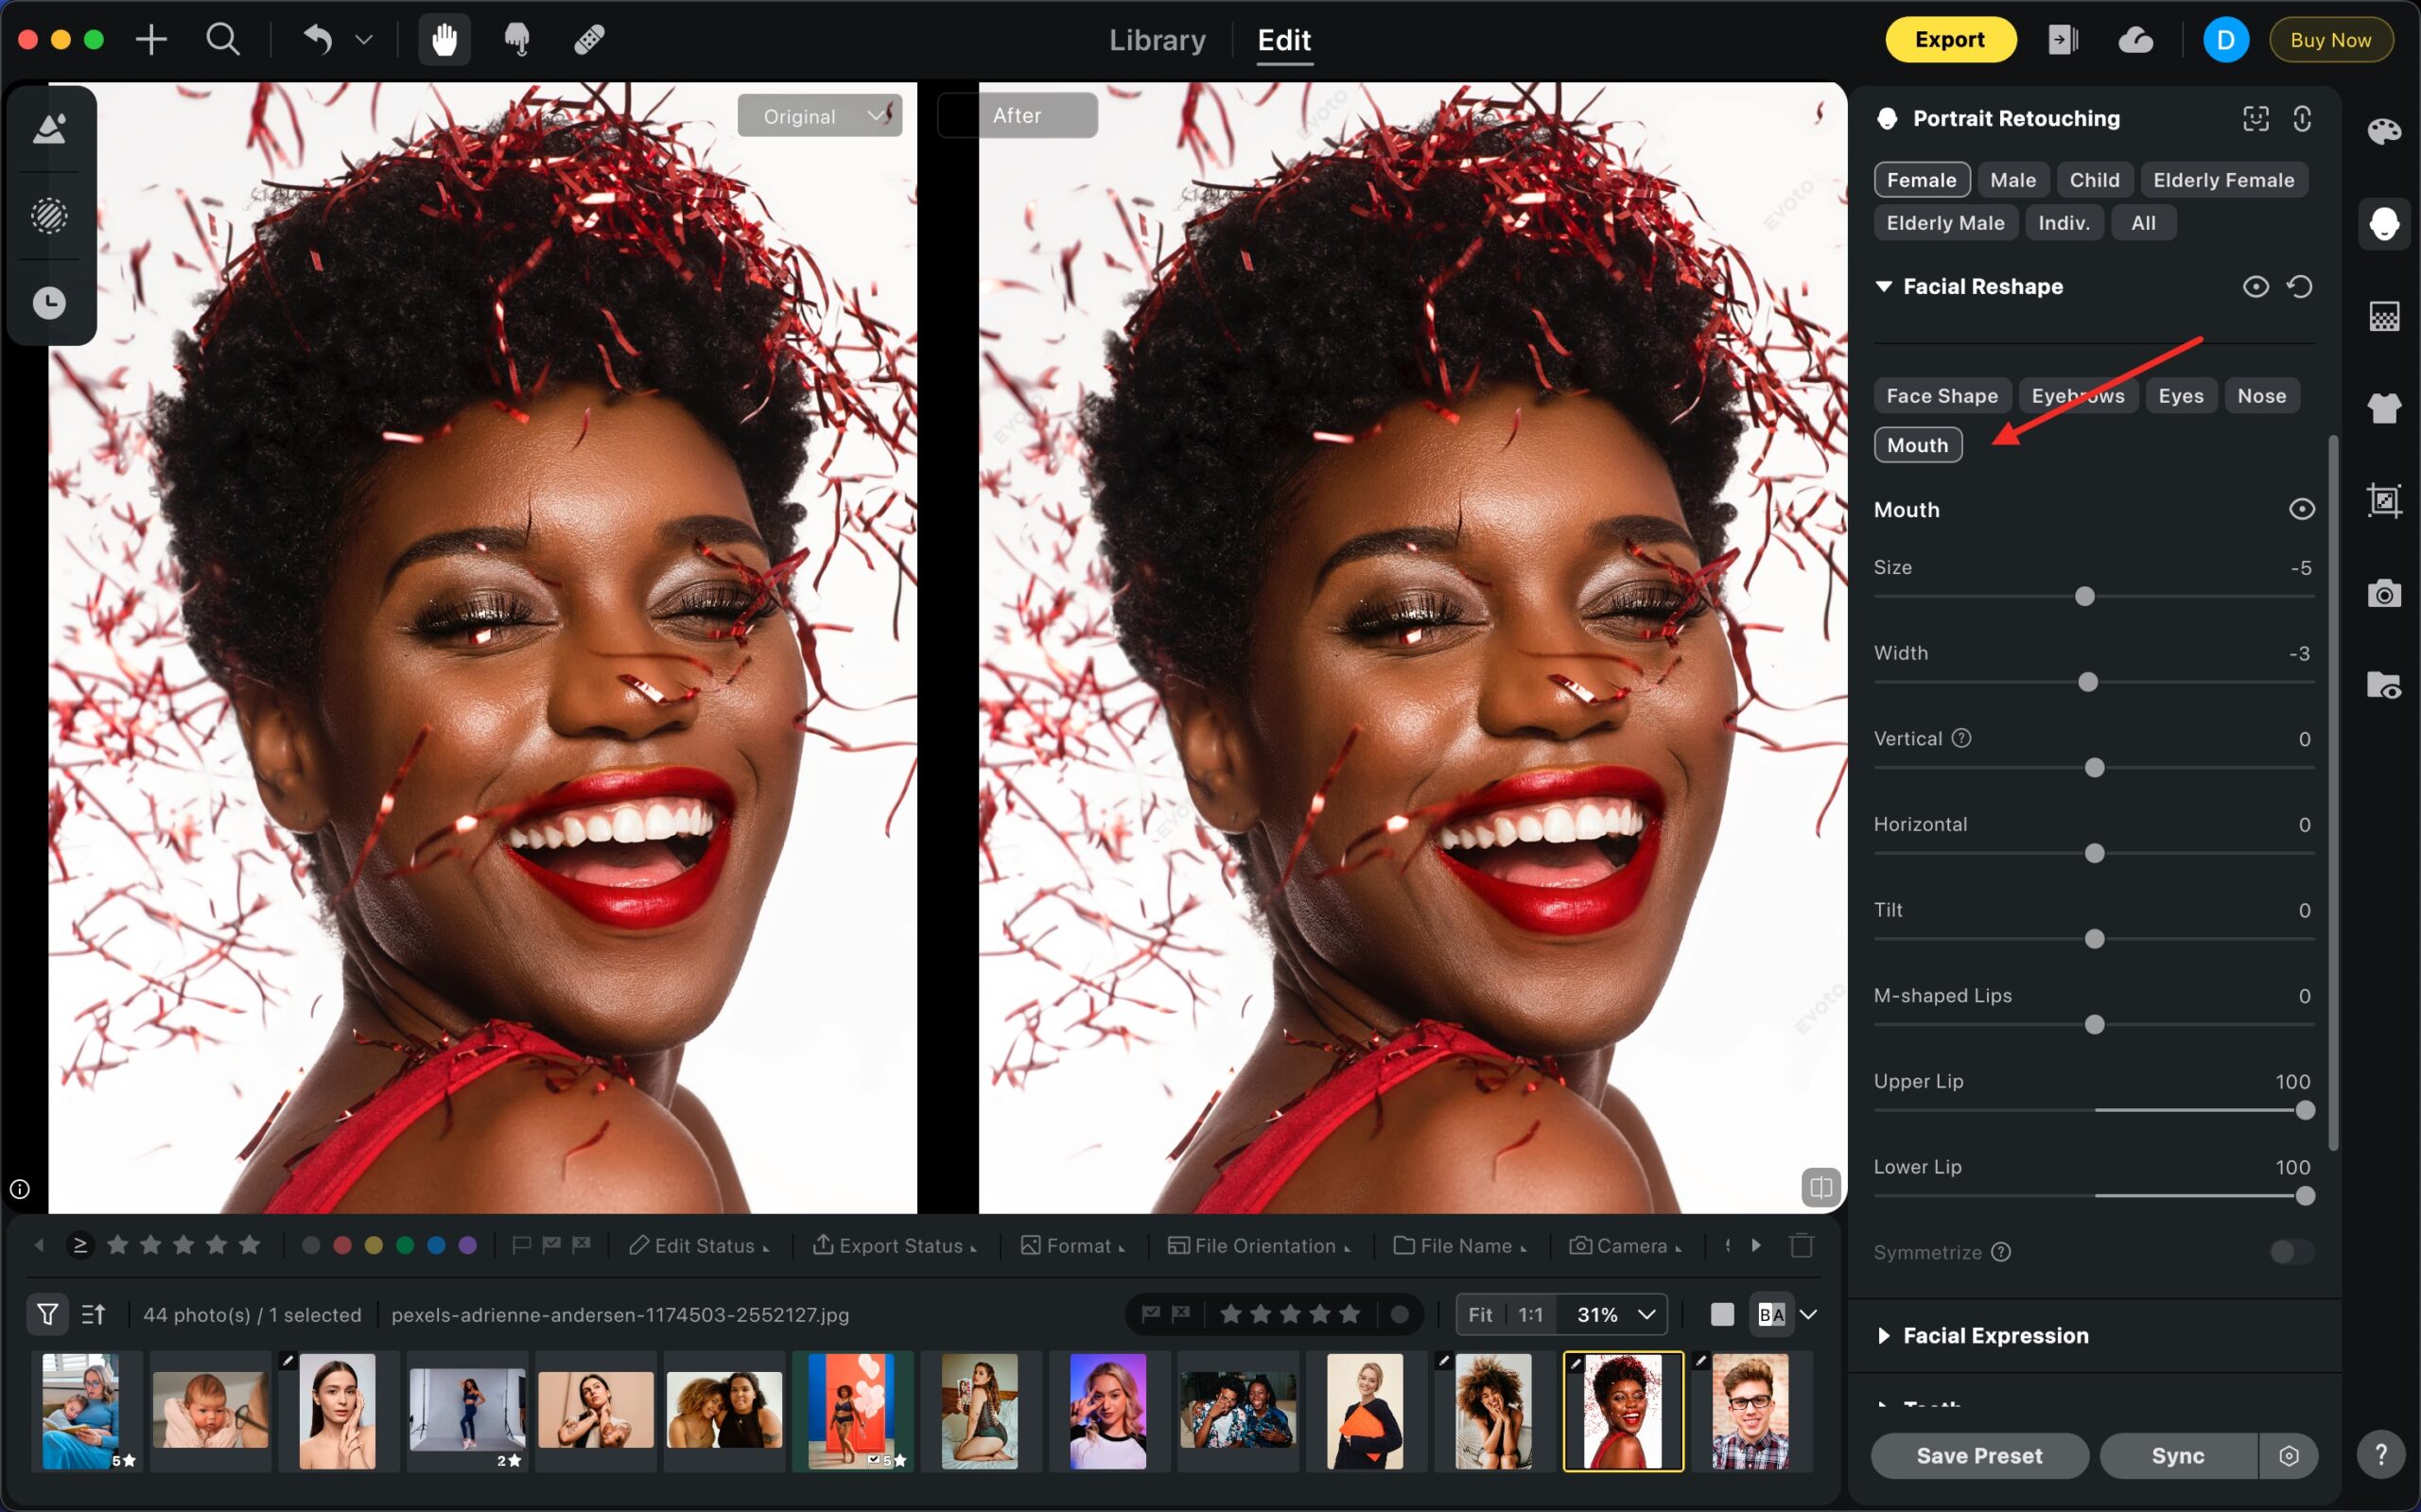The height and width of the screenshot is (1512, 2421).
Task: Reset the Facial Reshape settings
Action: pos(2299,287)
